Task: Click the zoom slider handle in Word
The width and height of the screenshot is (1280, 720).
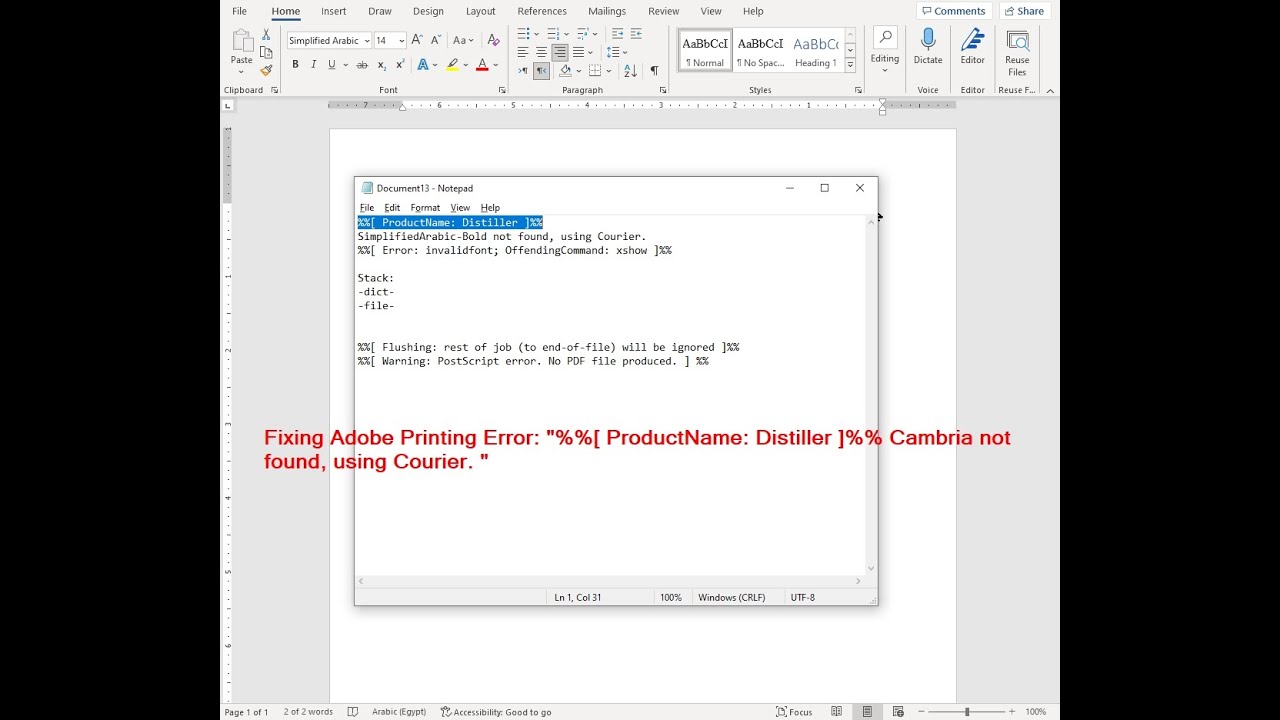Action: 967,712
